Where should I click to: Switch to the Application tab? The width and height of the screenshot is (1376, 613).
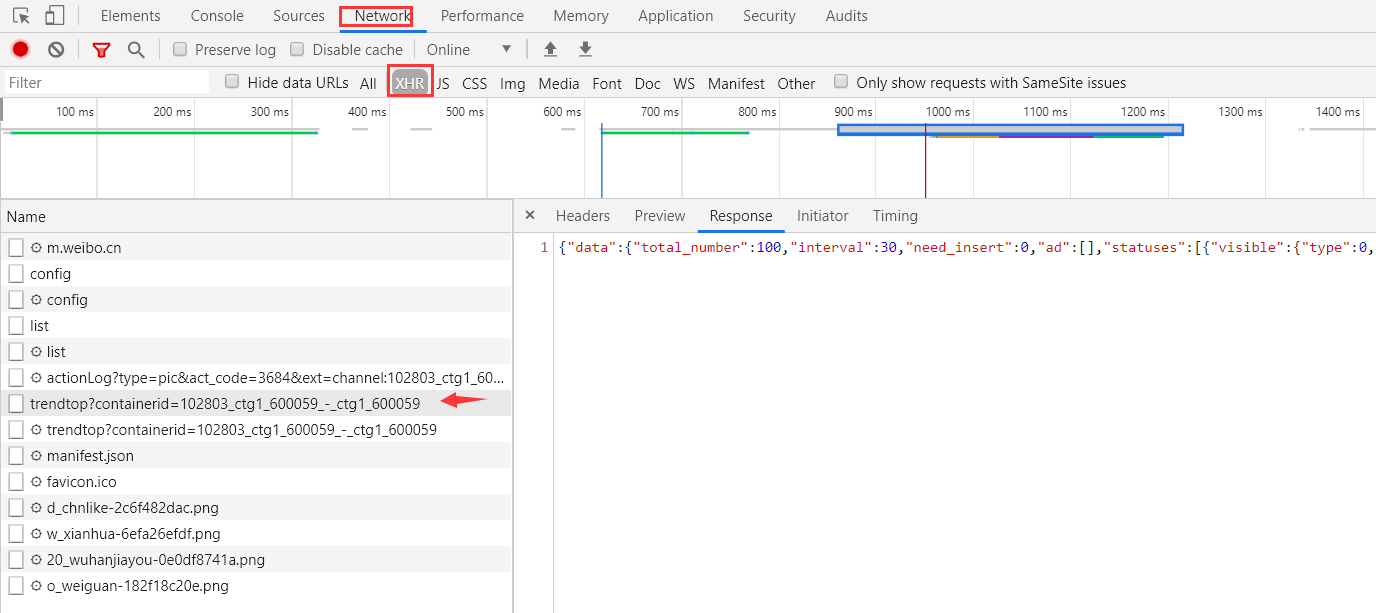click(x=676, y=16)
